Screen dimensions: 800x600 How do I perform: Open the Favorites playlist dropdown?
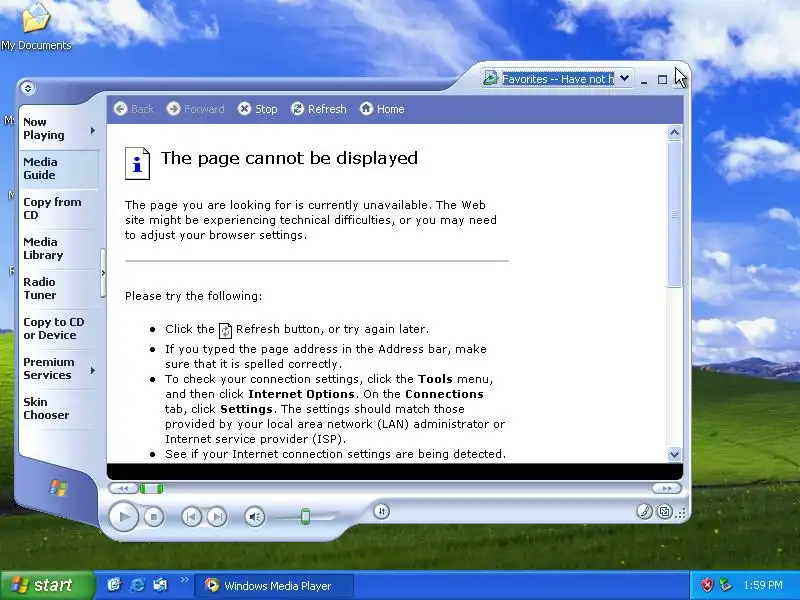click(x=624, y=79)
